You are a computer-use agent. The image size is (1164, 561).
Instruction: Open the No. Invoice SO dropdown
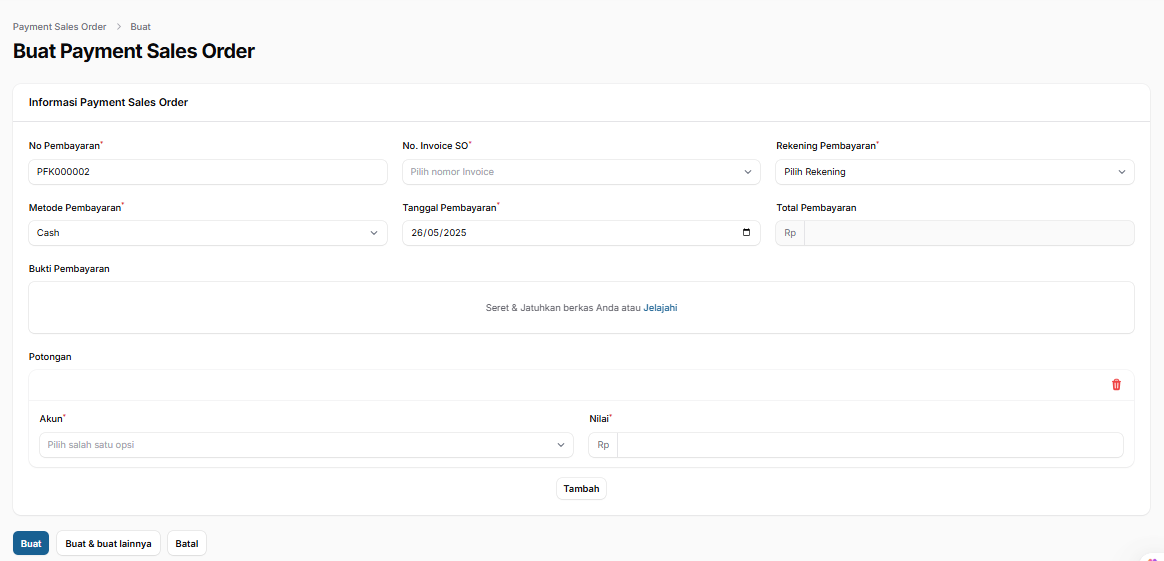point(581,172)
